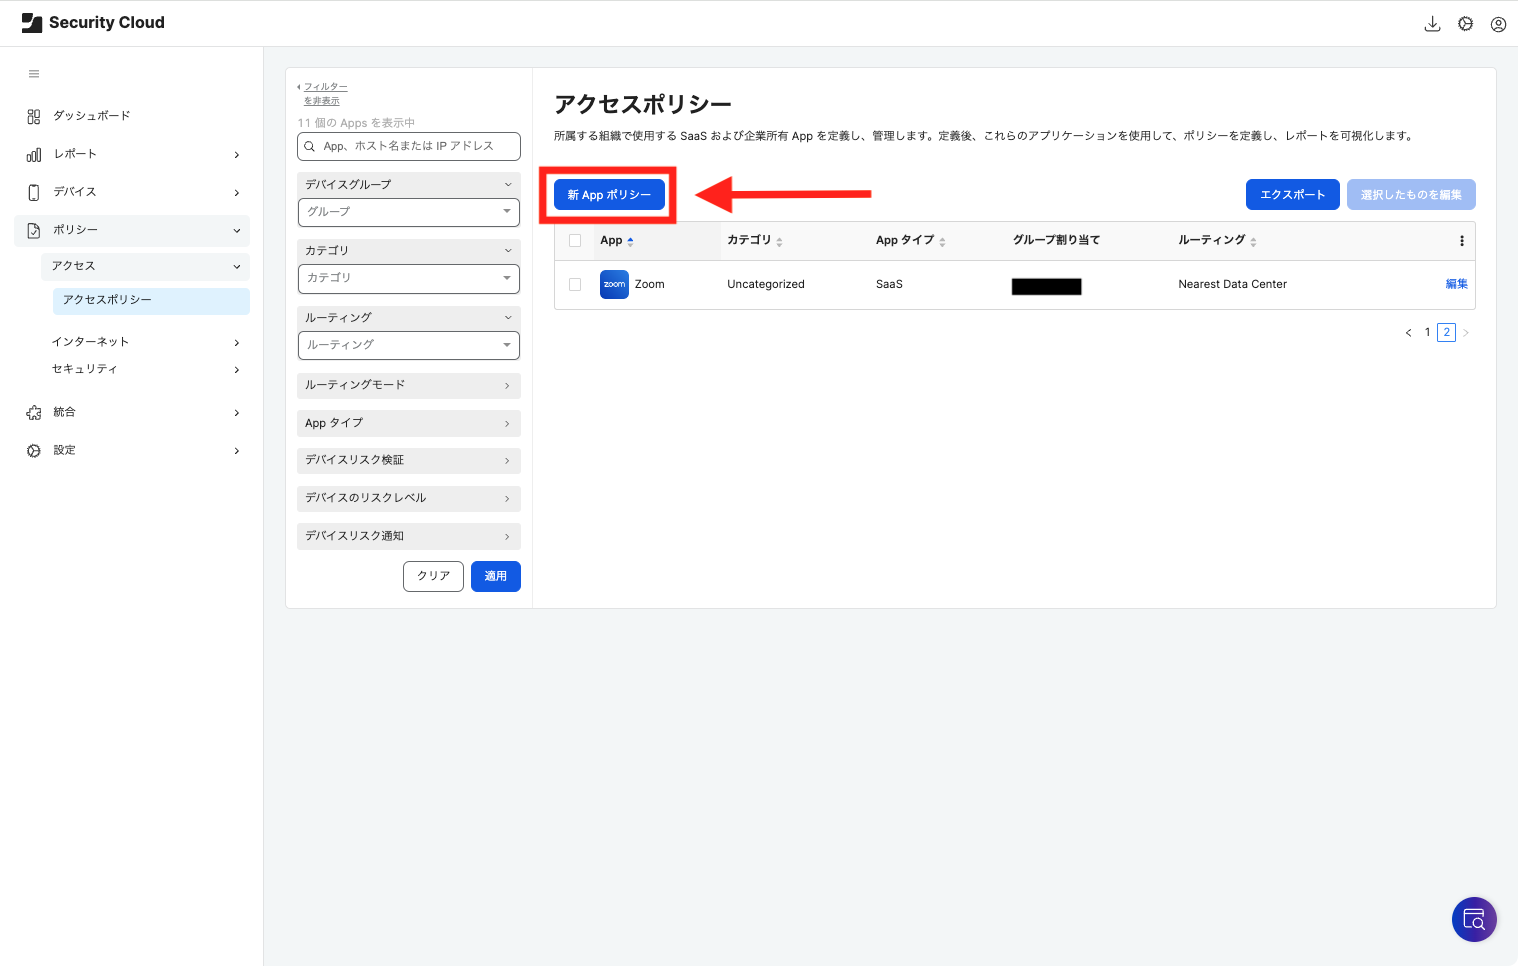Expand the デバイスリスク検証 filter
The image size is (1518, 966).
click(409, 460)
